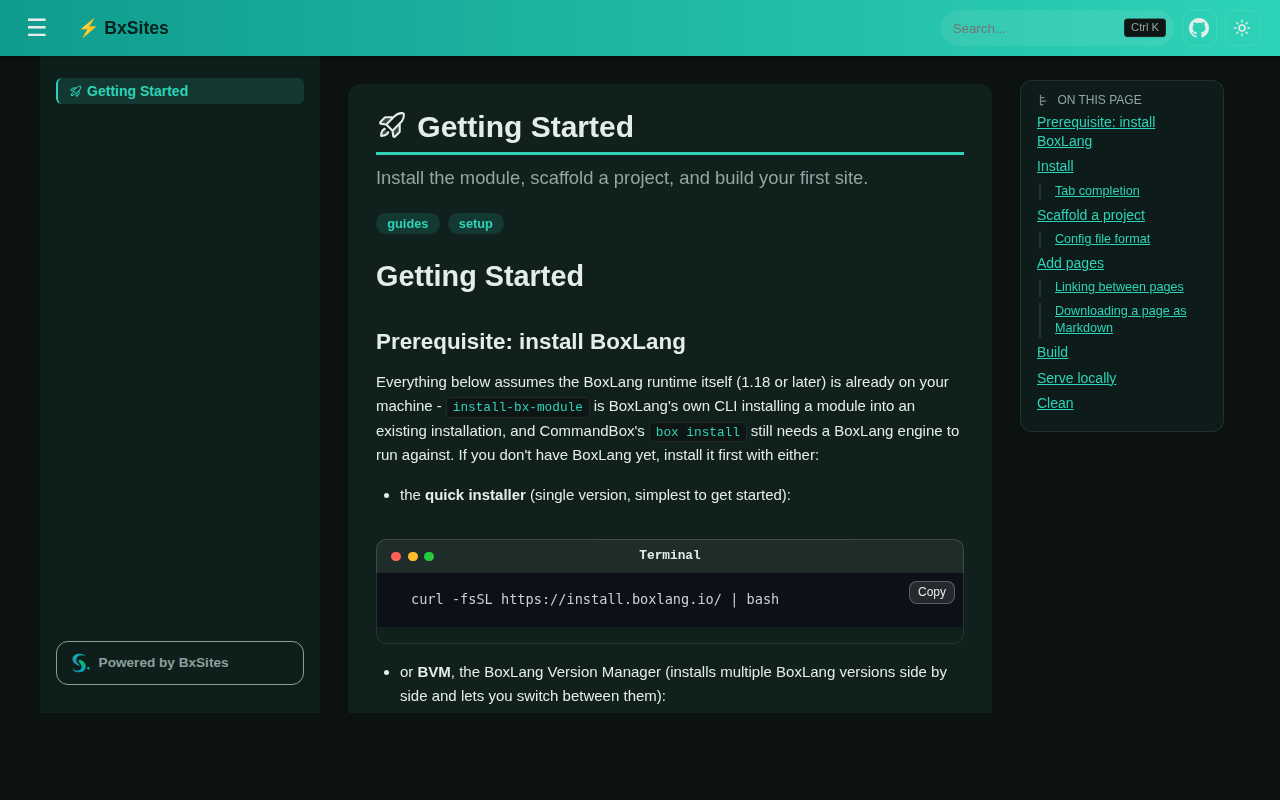
Task: Go to Linking between pages subsection
Action: pyautogui.click(x=1119, y=287)
